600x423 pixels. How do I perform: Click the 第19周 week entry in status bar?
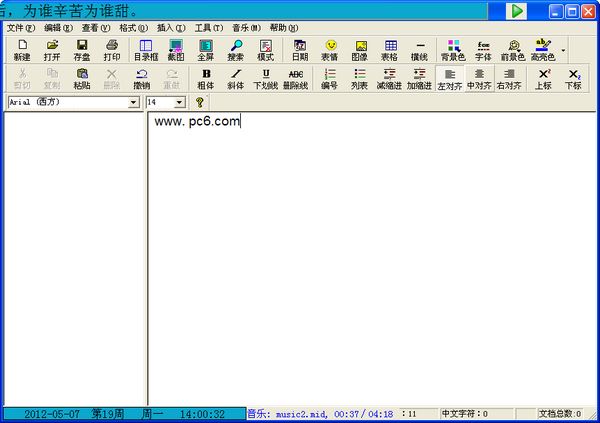click(x=108, y=414)
